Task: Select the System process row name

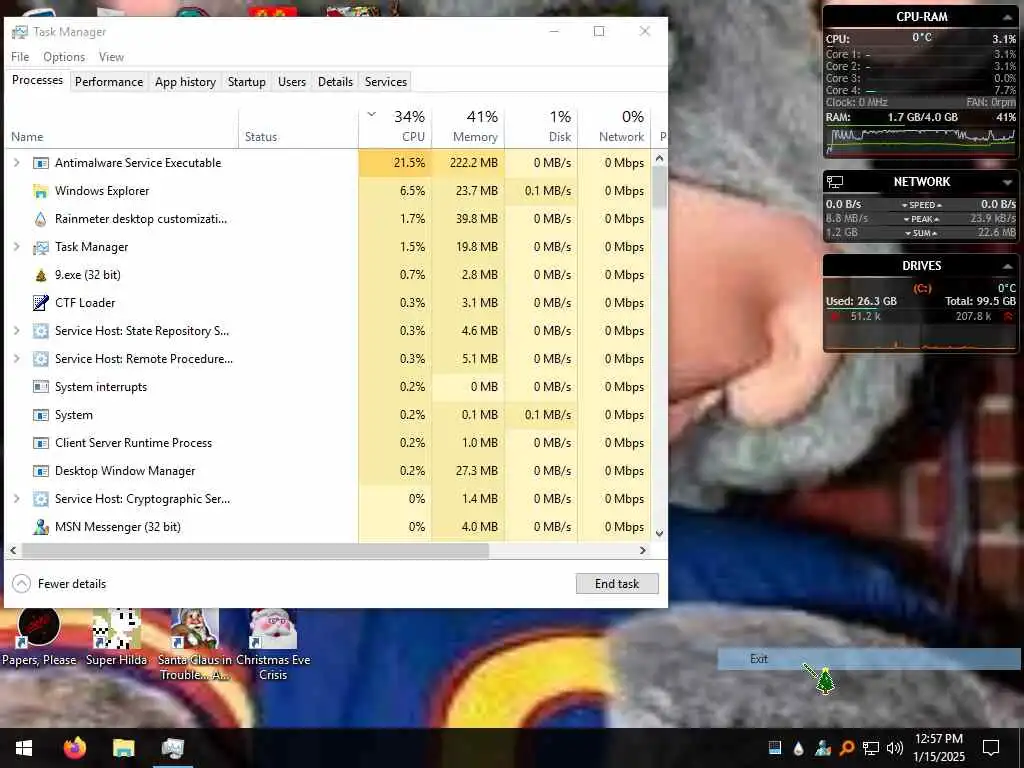Action: point(74,415)
